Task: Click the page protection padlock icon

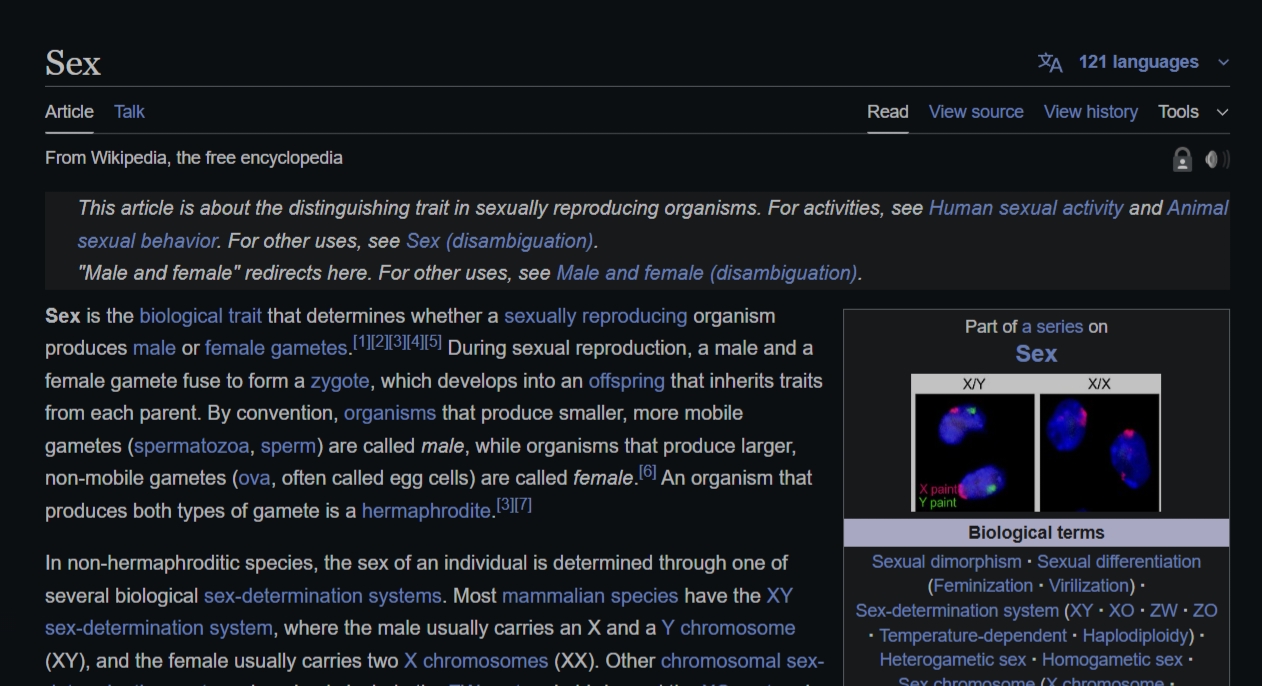Action: 1182,159
